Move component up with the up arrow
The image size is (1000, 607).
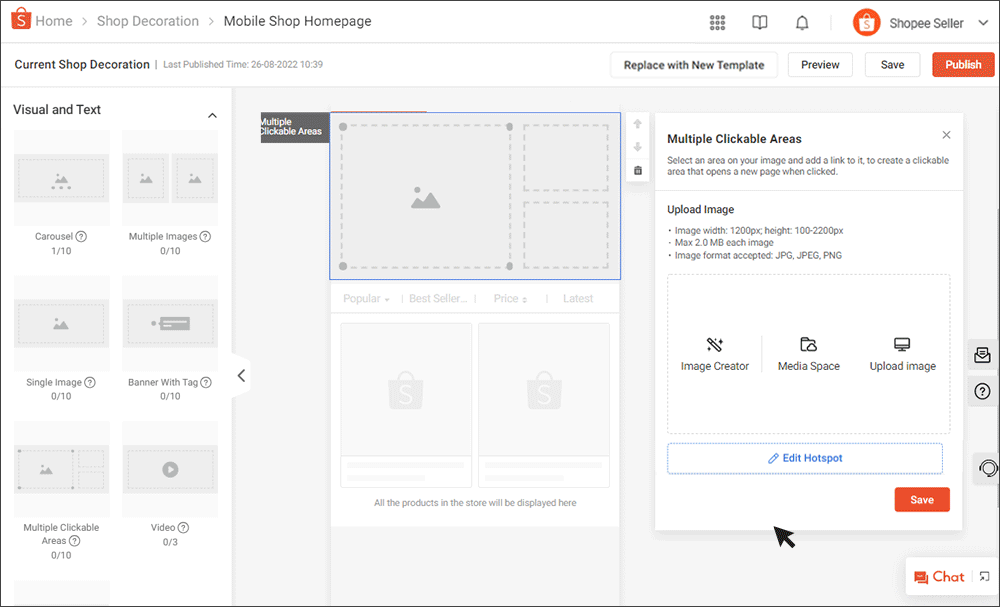638,124
